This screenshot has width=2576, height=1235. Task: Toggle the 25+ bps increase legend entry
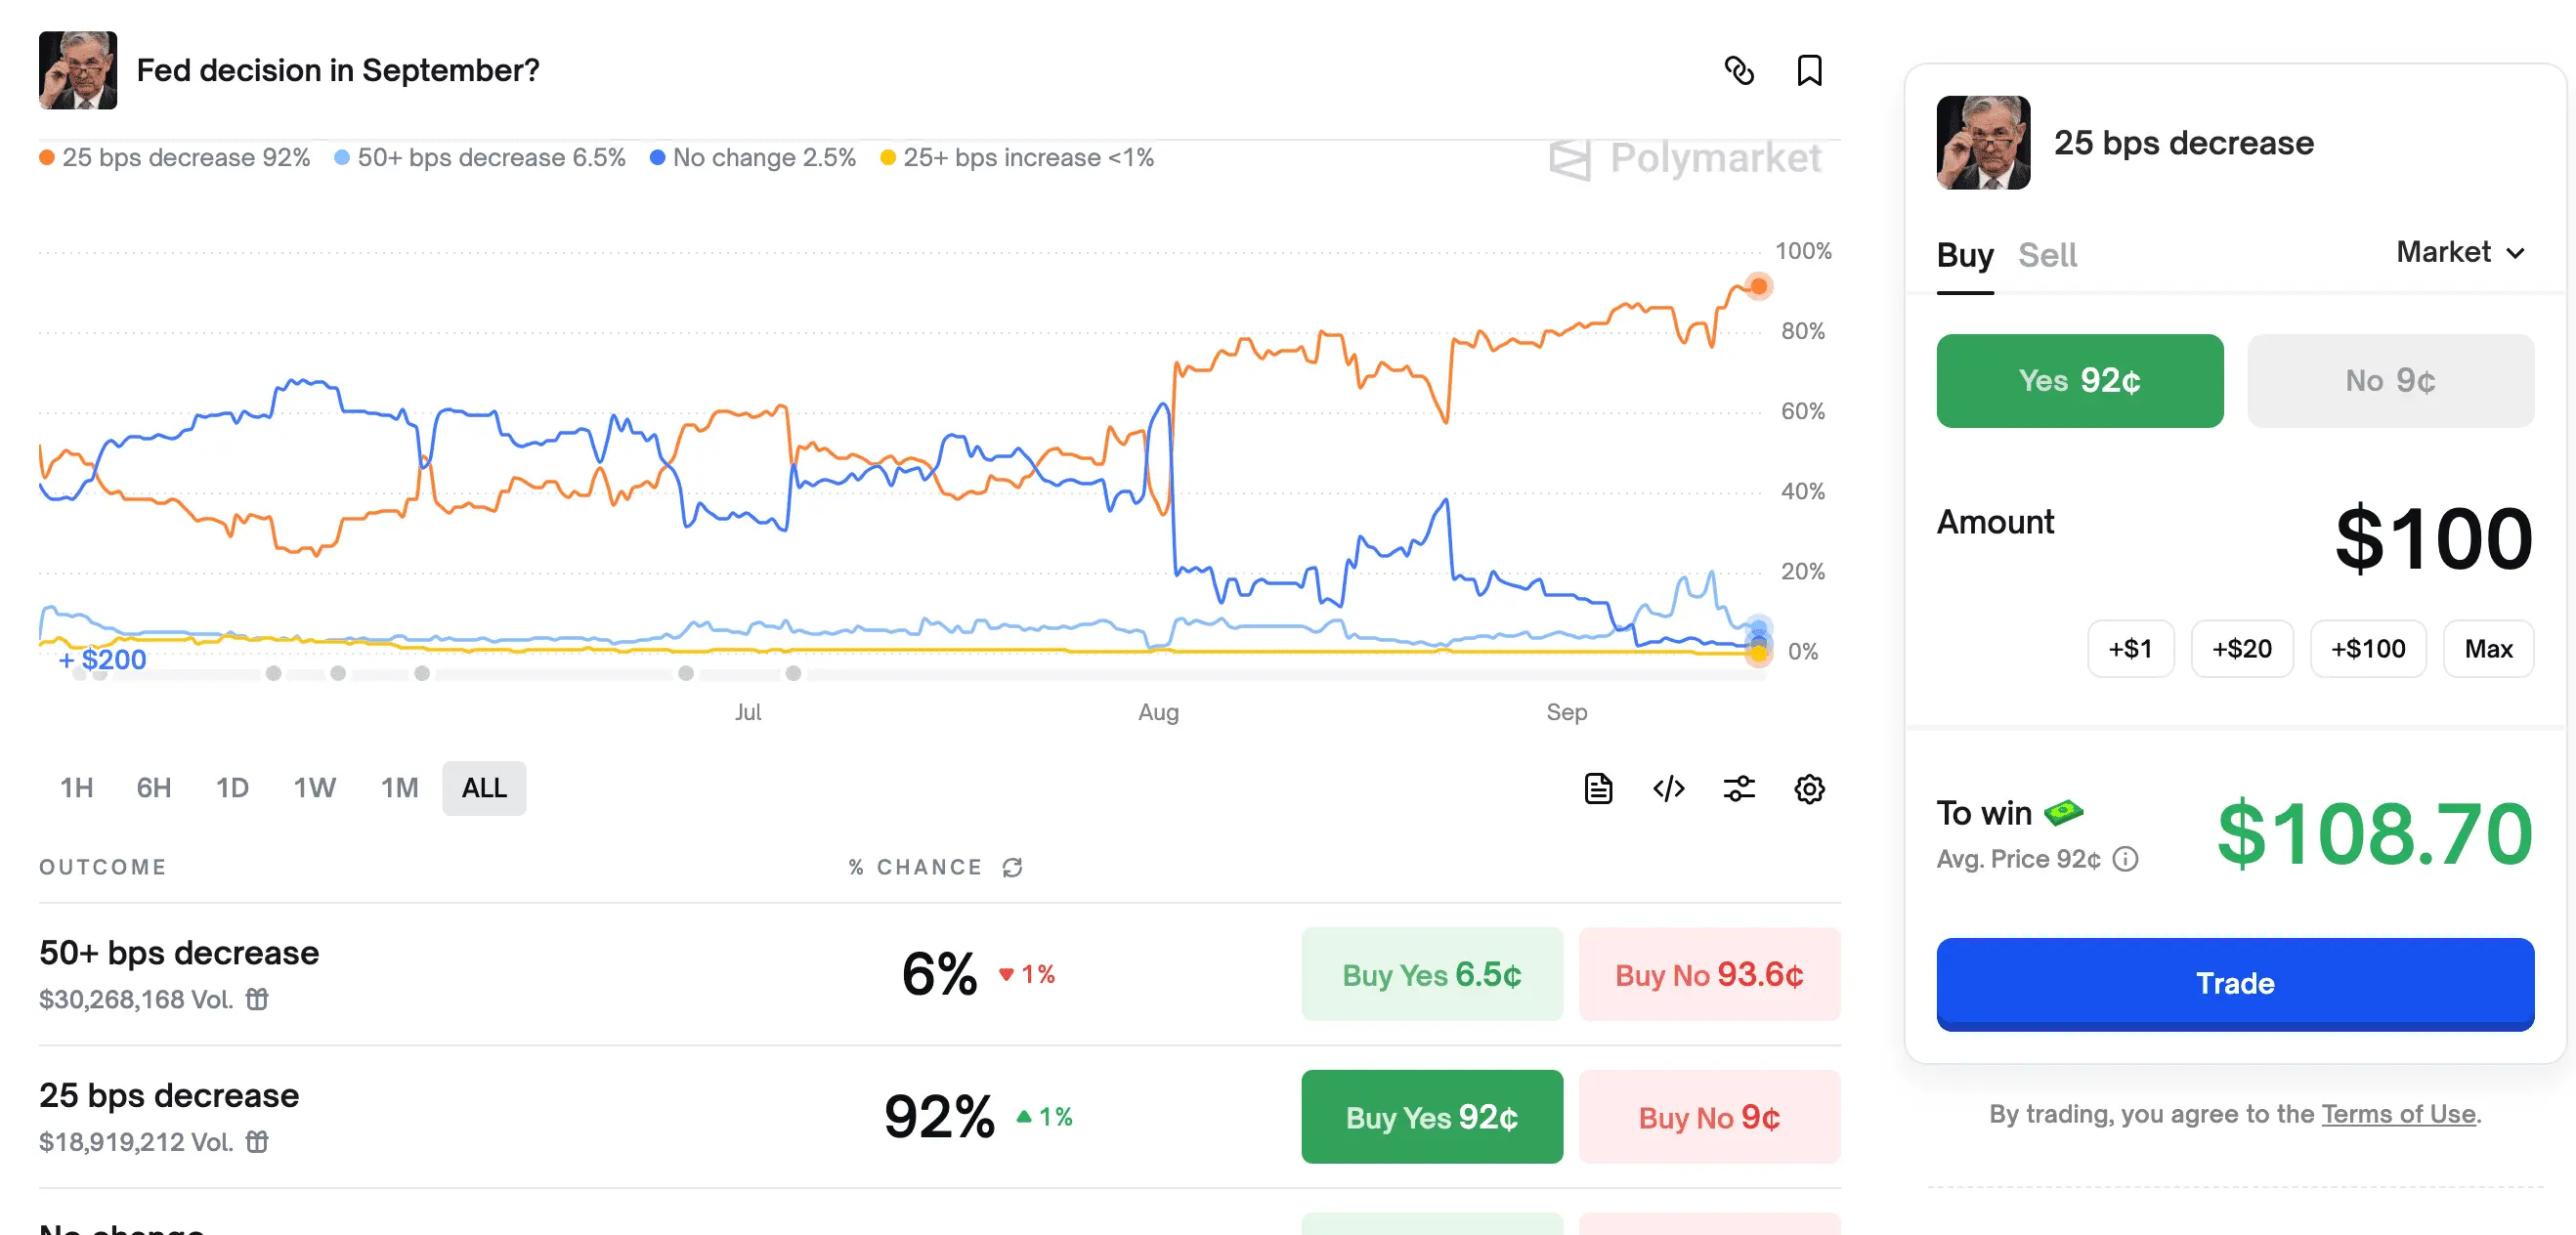pos(1017,158)
